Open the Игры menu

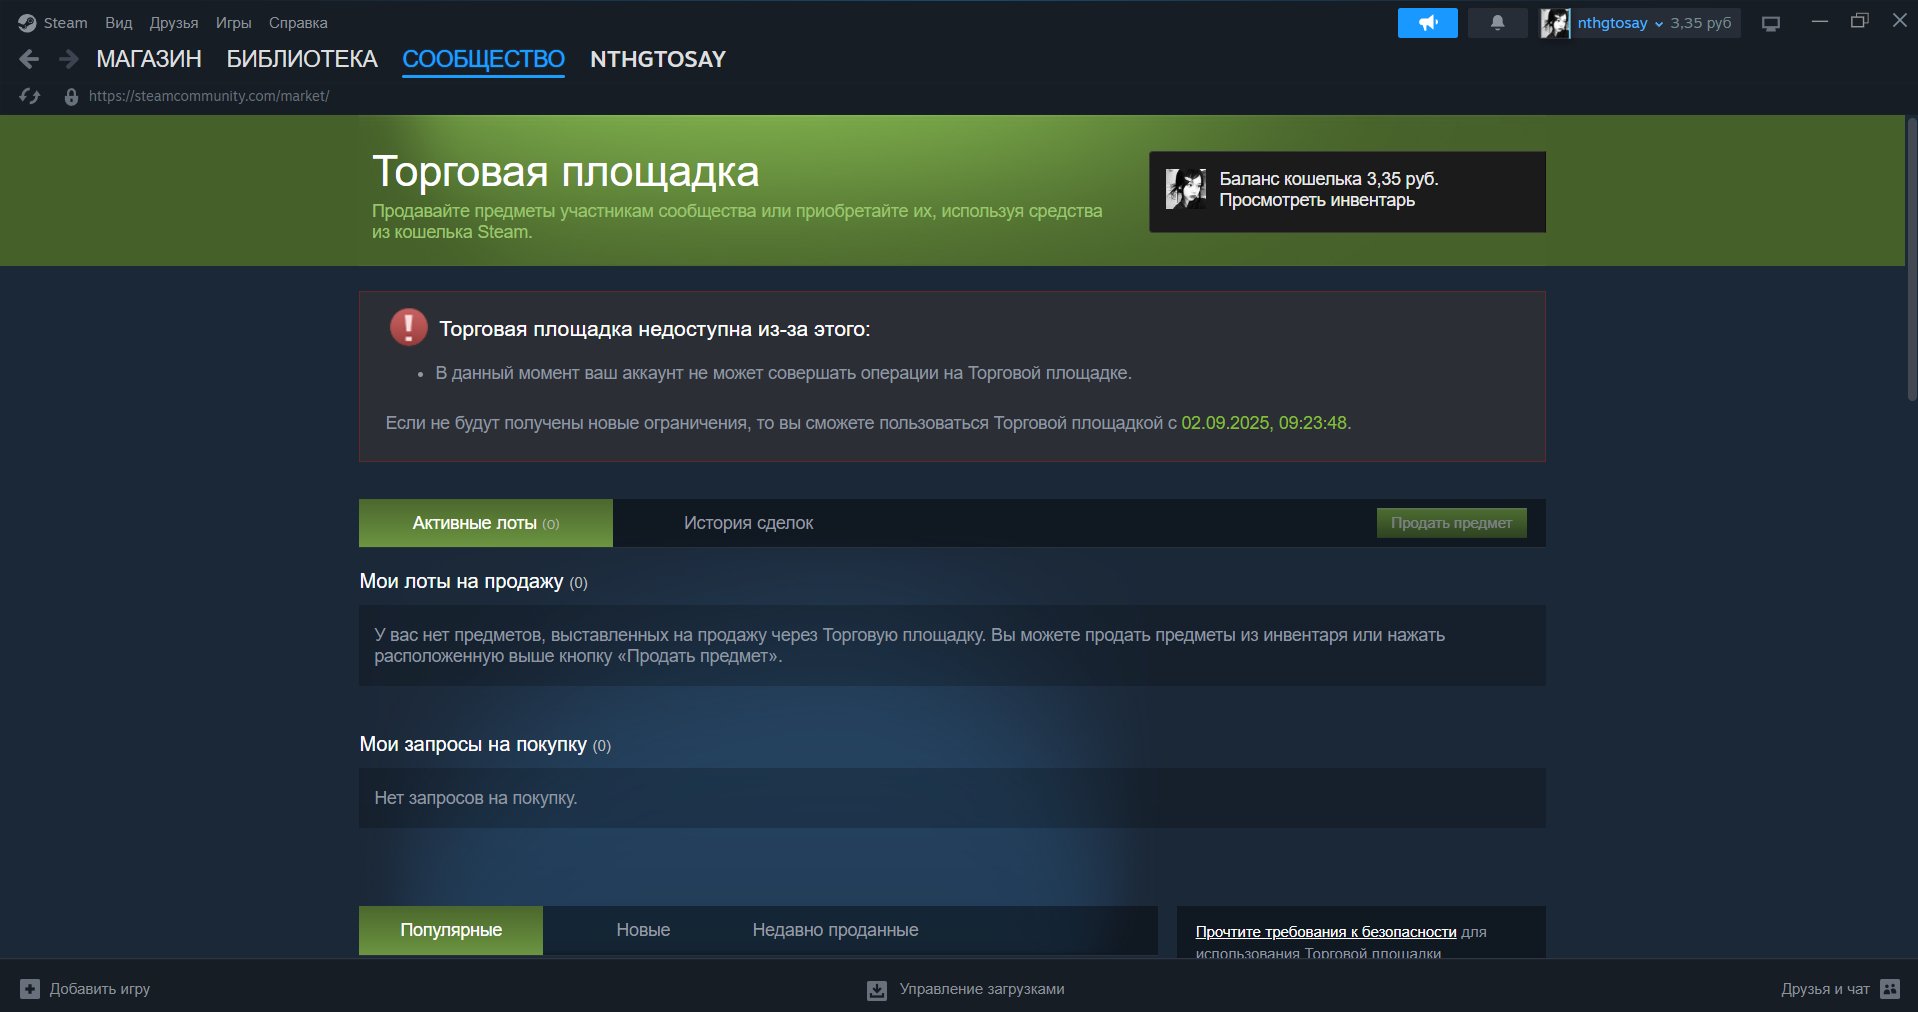pos(234,23)
